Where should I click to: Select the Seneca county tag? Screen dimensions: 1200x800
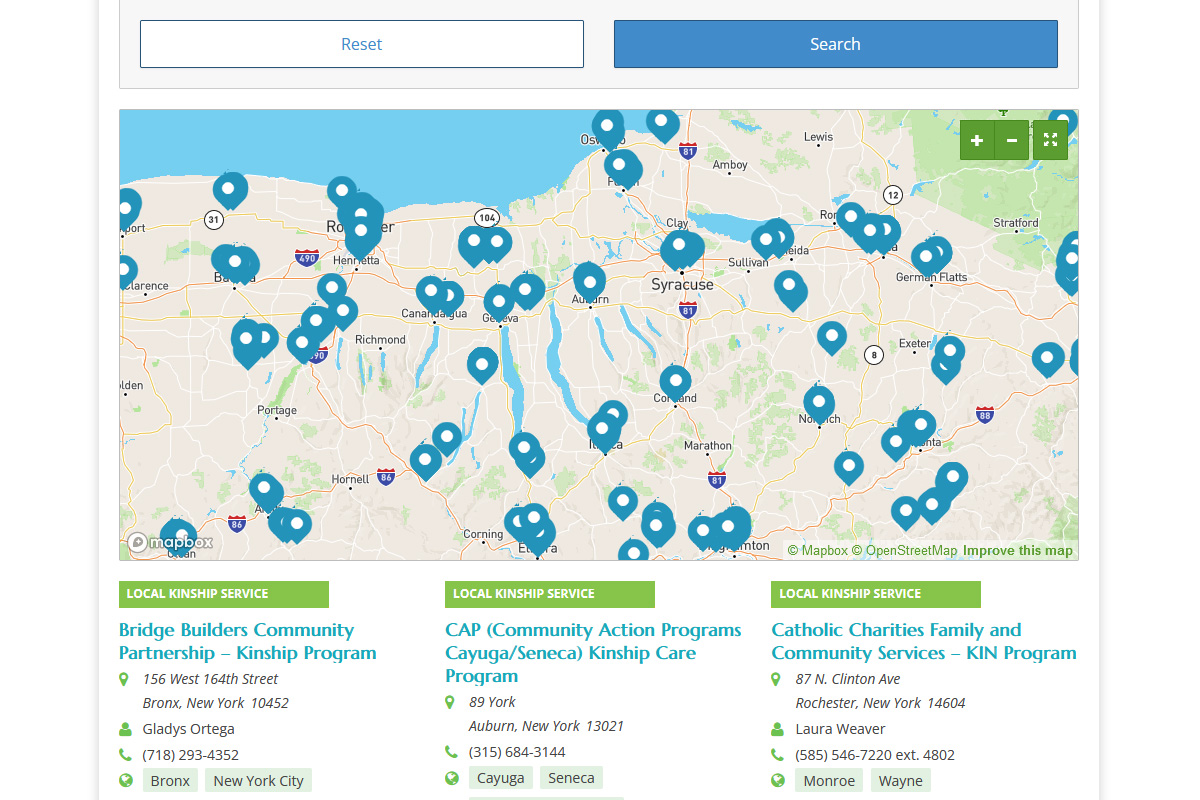572,778
